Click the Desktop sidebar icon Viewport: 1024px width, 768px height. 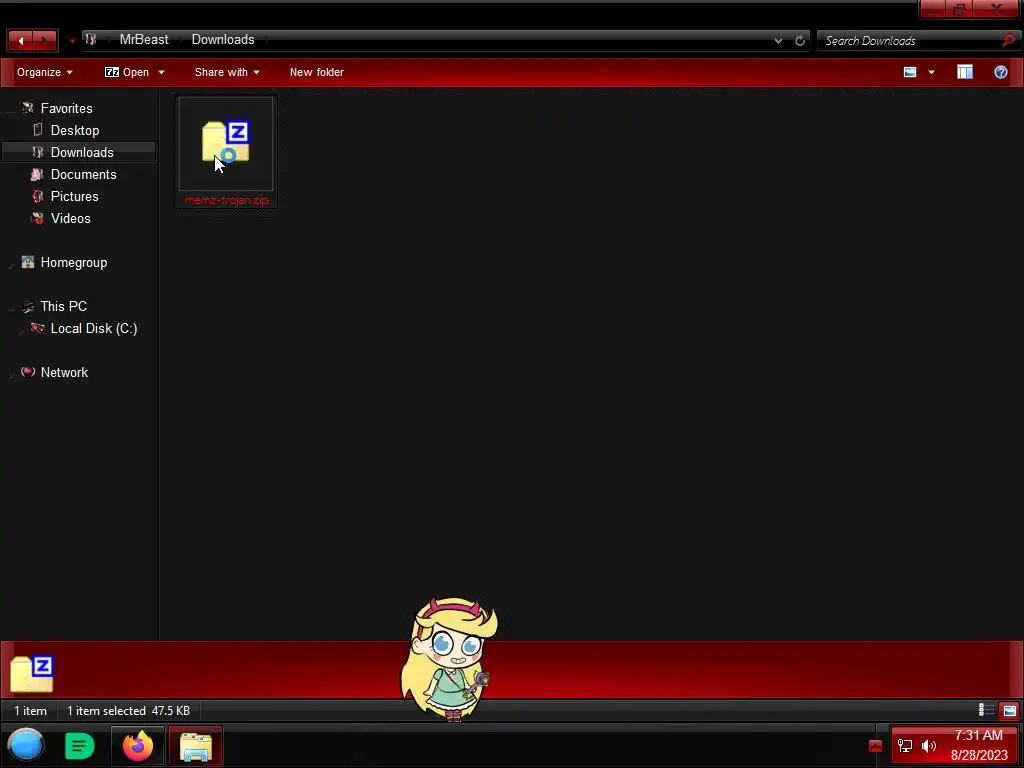pos(38,130)
